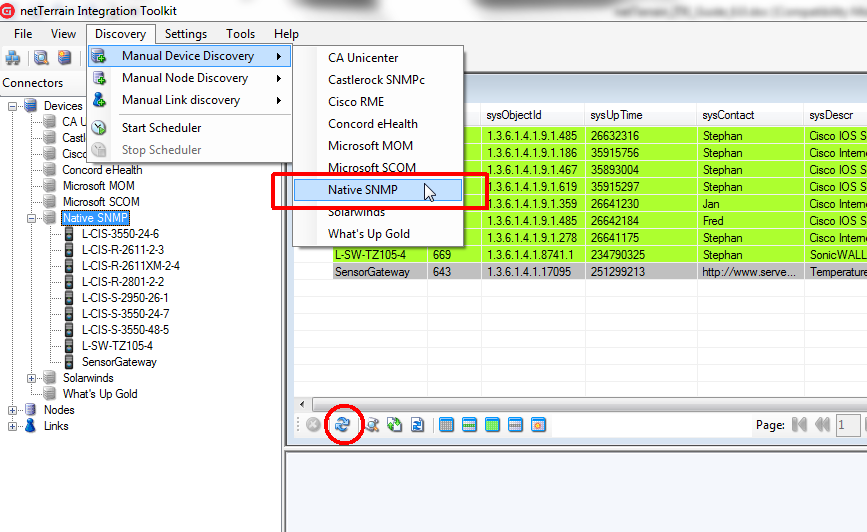Click the magnifier search icon in top toolbar
The height and width of the screenshot is (532, 867).
click(42, 58)
